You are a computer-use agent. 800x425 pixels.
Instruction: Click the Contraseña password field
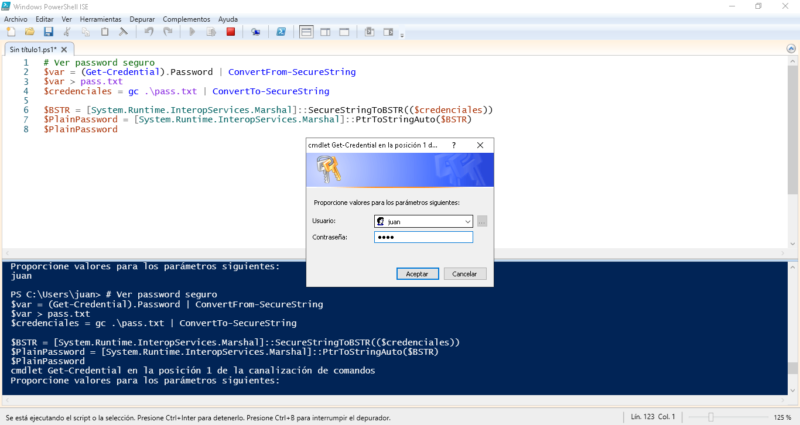(x=423, y=237)
